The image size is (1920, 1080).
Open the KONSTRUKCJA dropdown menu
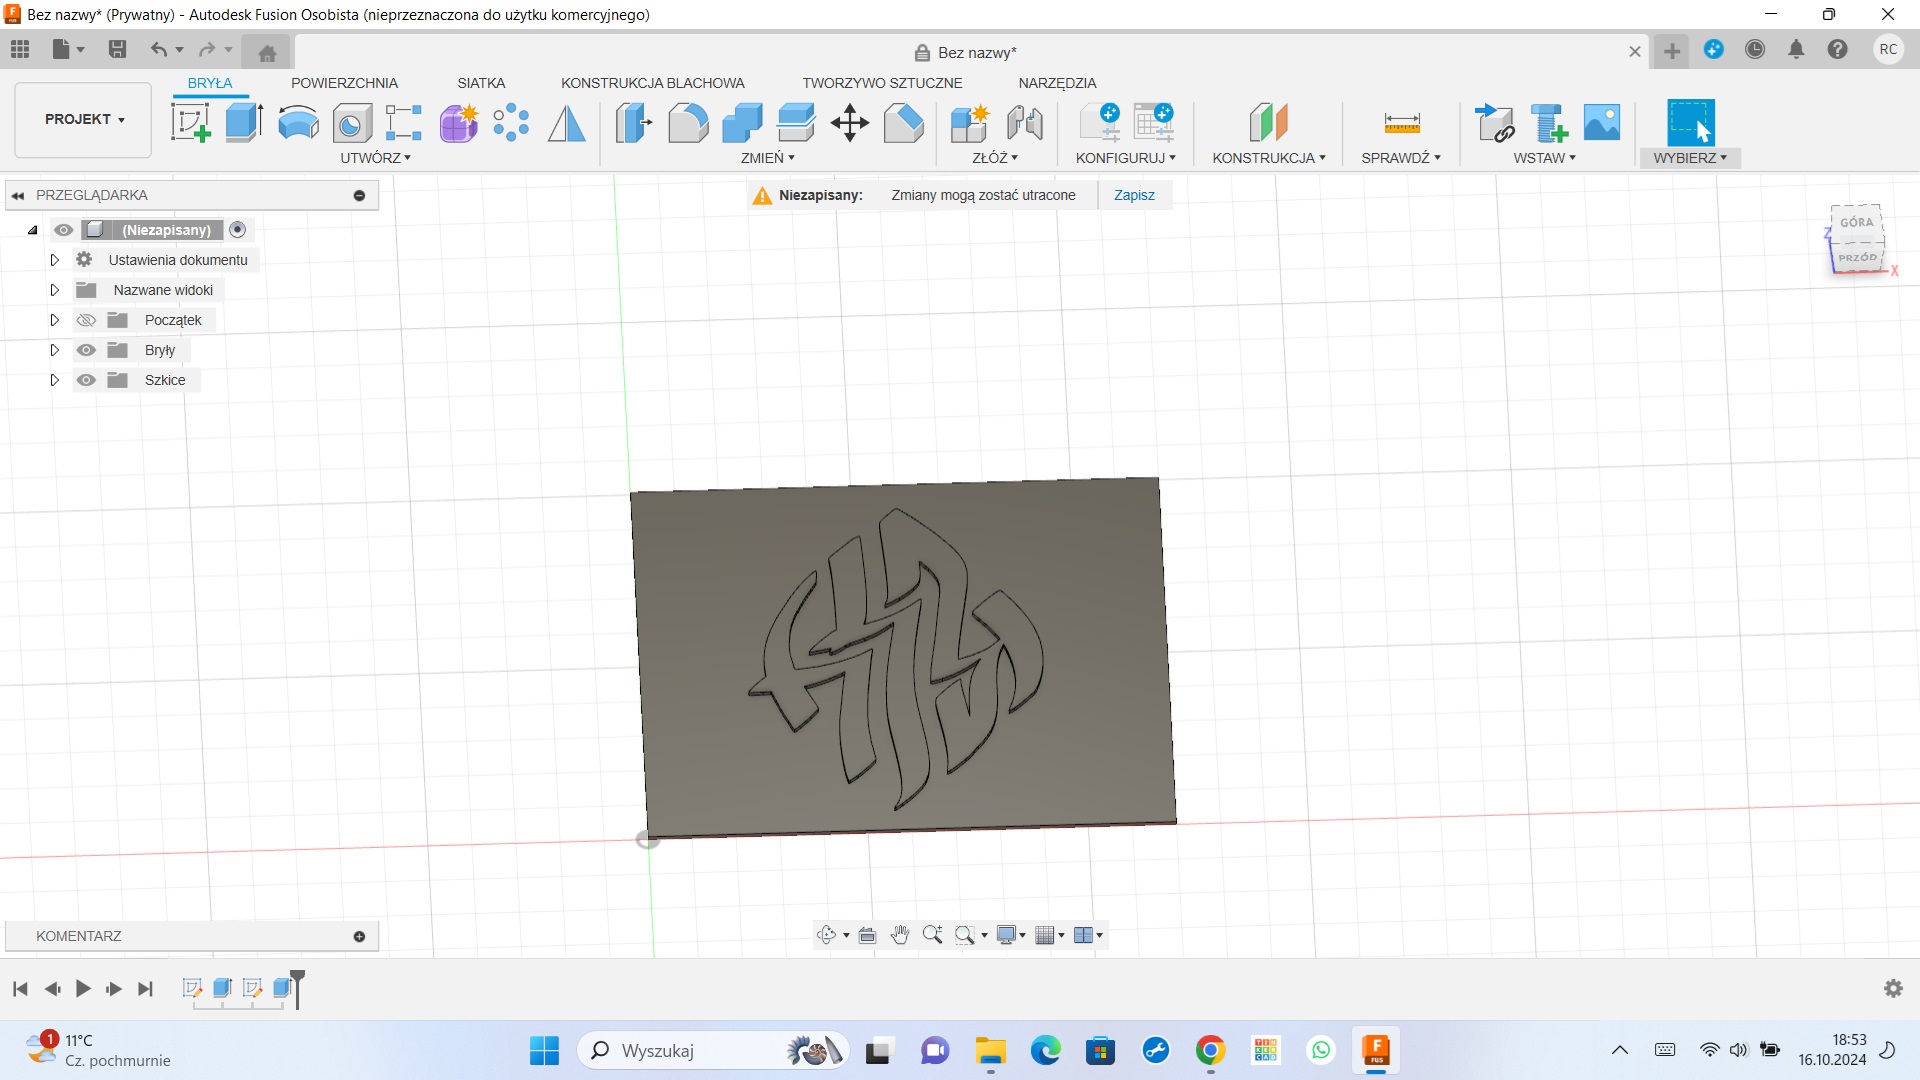pyautogui.click(x=1269, y=158)
